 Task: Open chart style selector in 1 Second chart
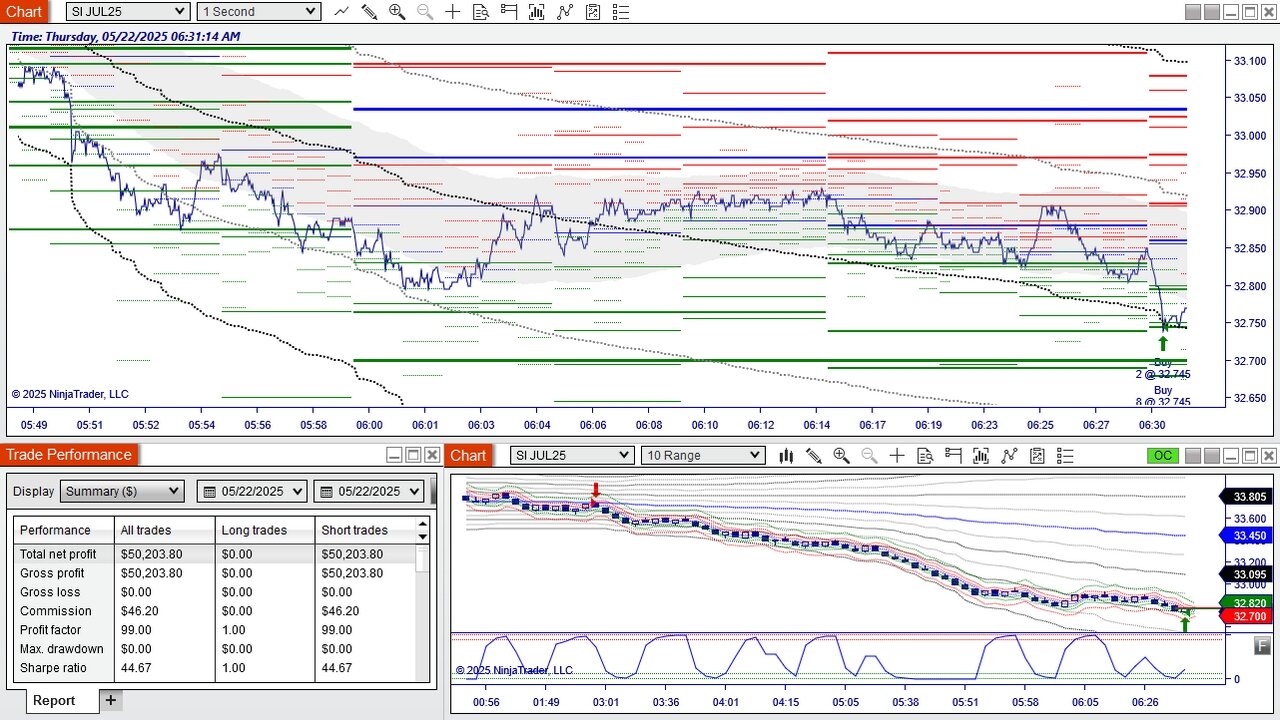(x=342, y=11)
